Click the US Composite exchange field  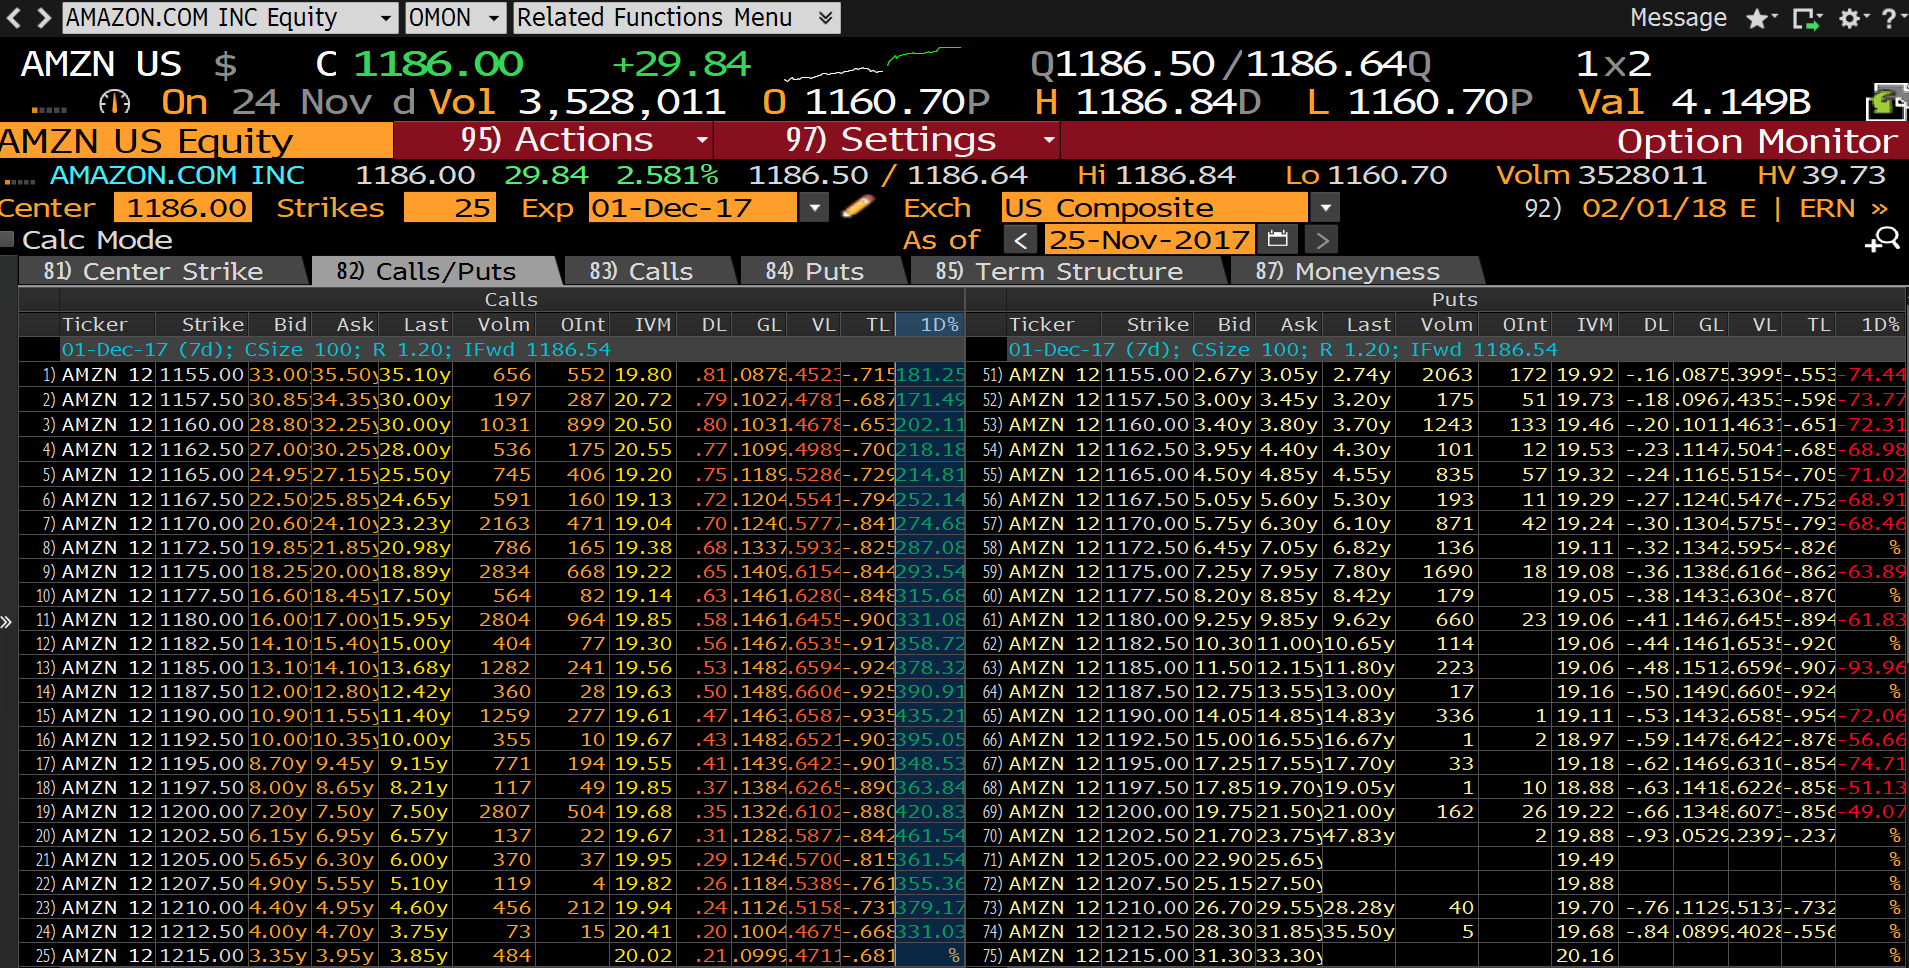click(1155, 208)
